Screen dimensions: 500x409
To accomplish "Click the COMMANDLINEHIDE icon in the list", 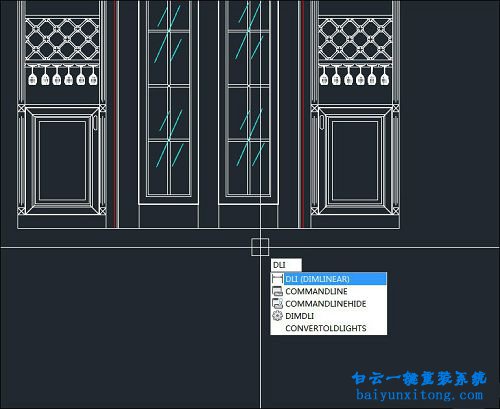I will point(277,303).
